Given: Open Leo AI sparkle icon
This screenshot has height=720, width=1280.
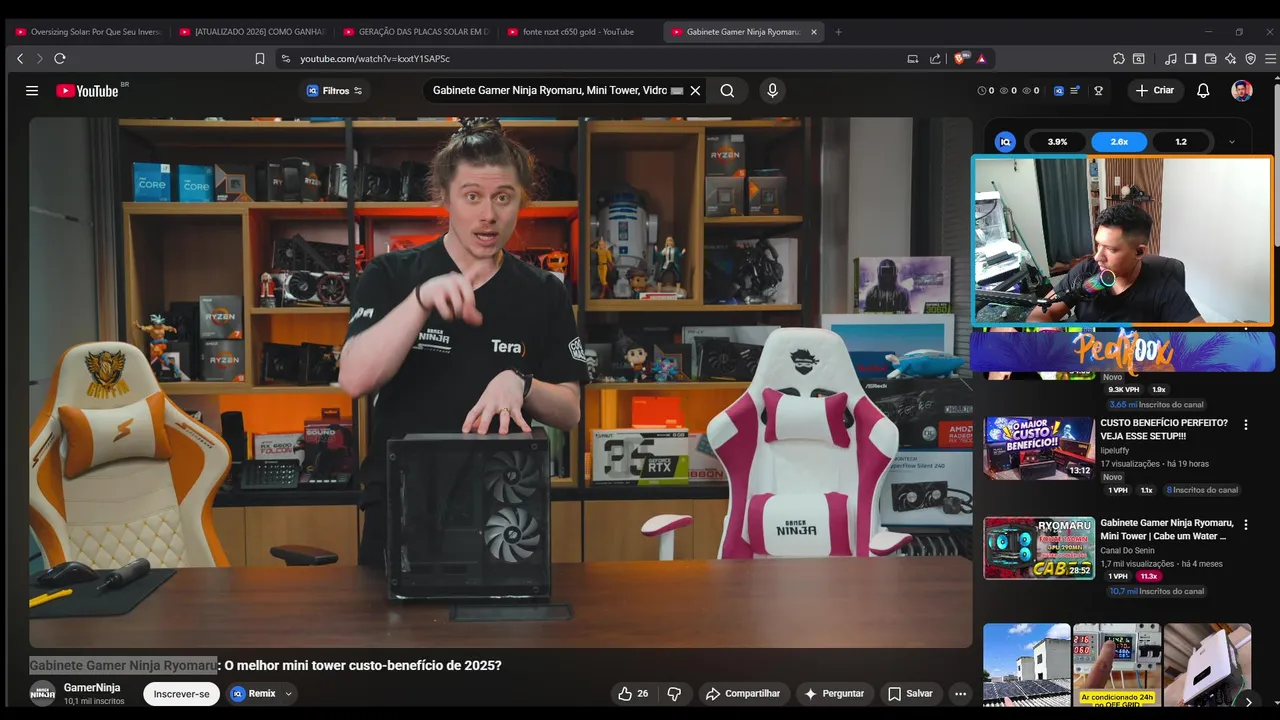Looking at the screenshot, I should 1230,59.
